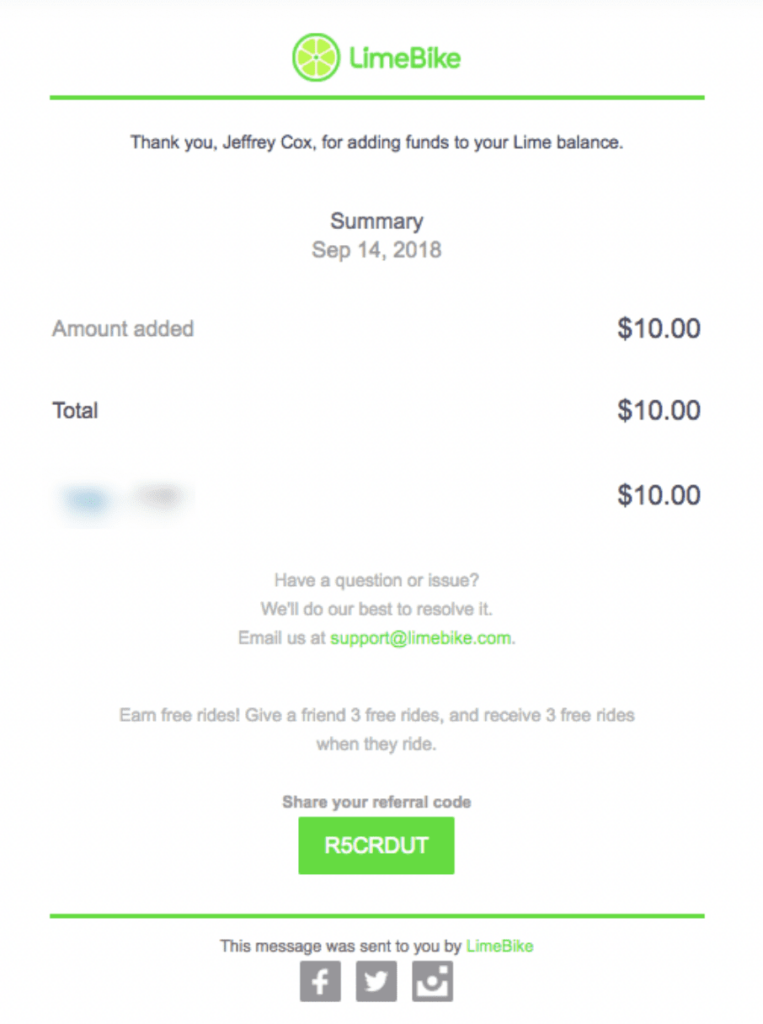Viewport: 763px width, 1024px height.
Task: Click the card charge $10.00 value
Action: pyautogui.click(x=659, y=495)
